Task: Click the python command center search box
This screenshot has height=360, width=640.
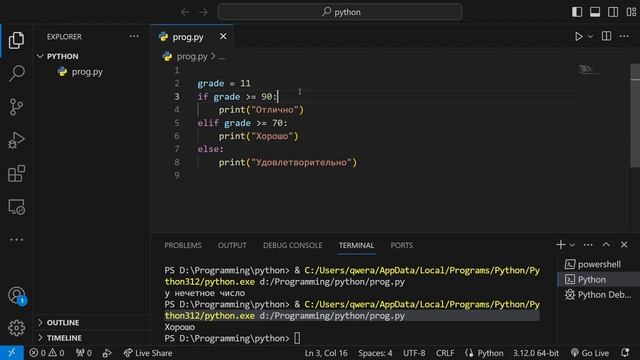Action: click(x=340, y=12)
